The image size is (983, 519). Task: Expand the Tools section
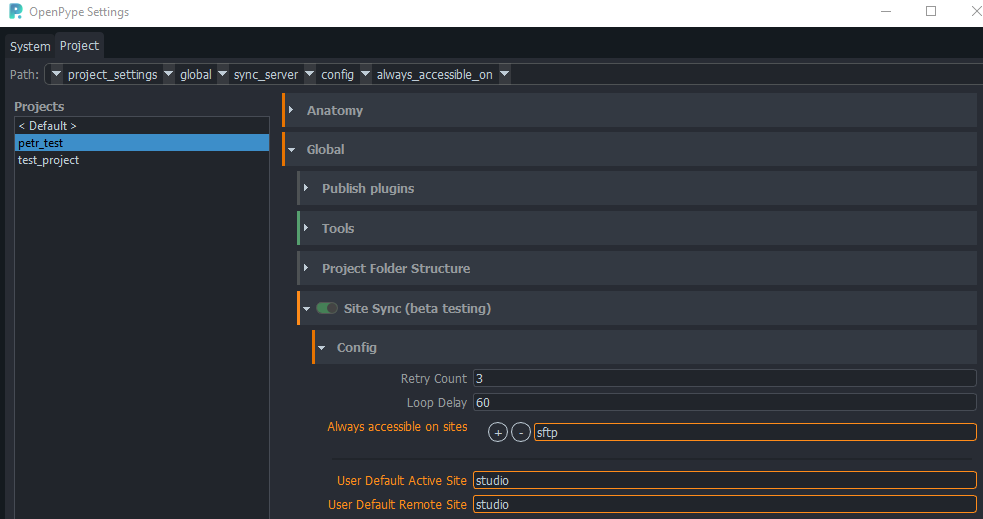click(x=306, y=228)
